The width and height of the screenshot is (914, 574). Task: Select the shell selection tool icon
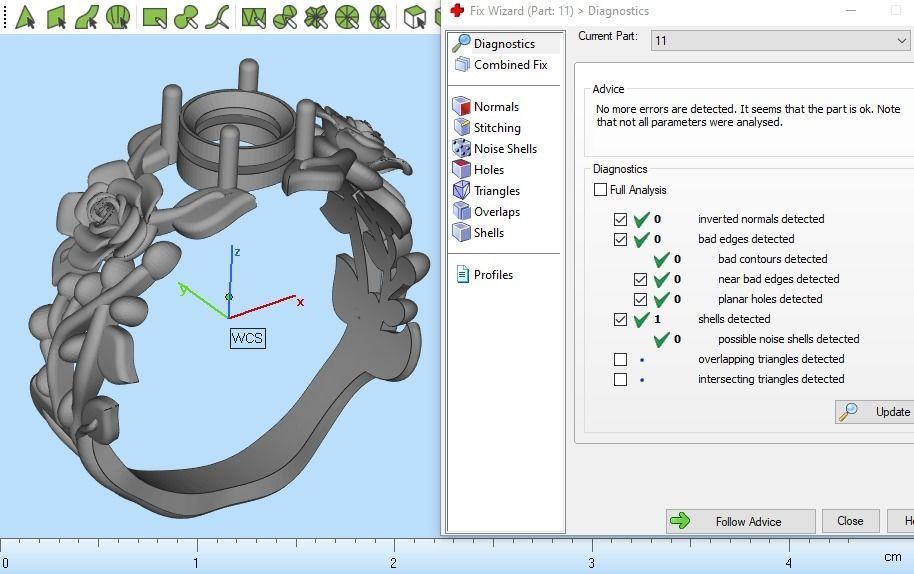click(x=118, y=17)
